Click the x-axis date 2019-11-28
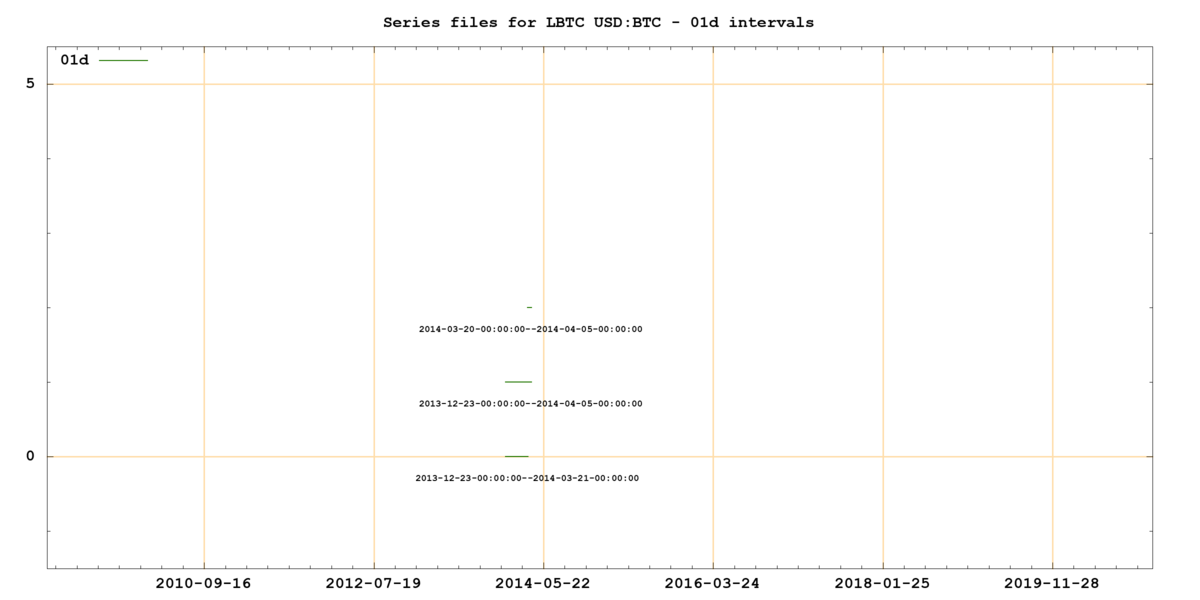This screenshot has height=600, width=1200. tap(1052, 583)
